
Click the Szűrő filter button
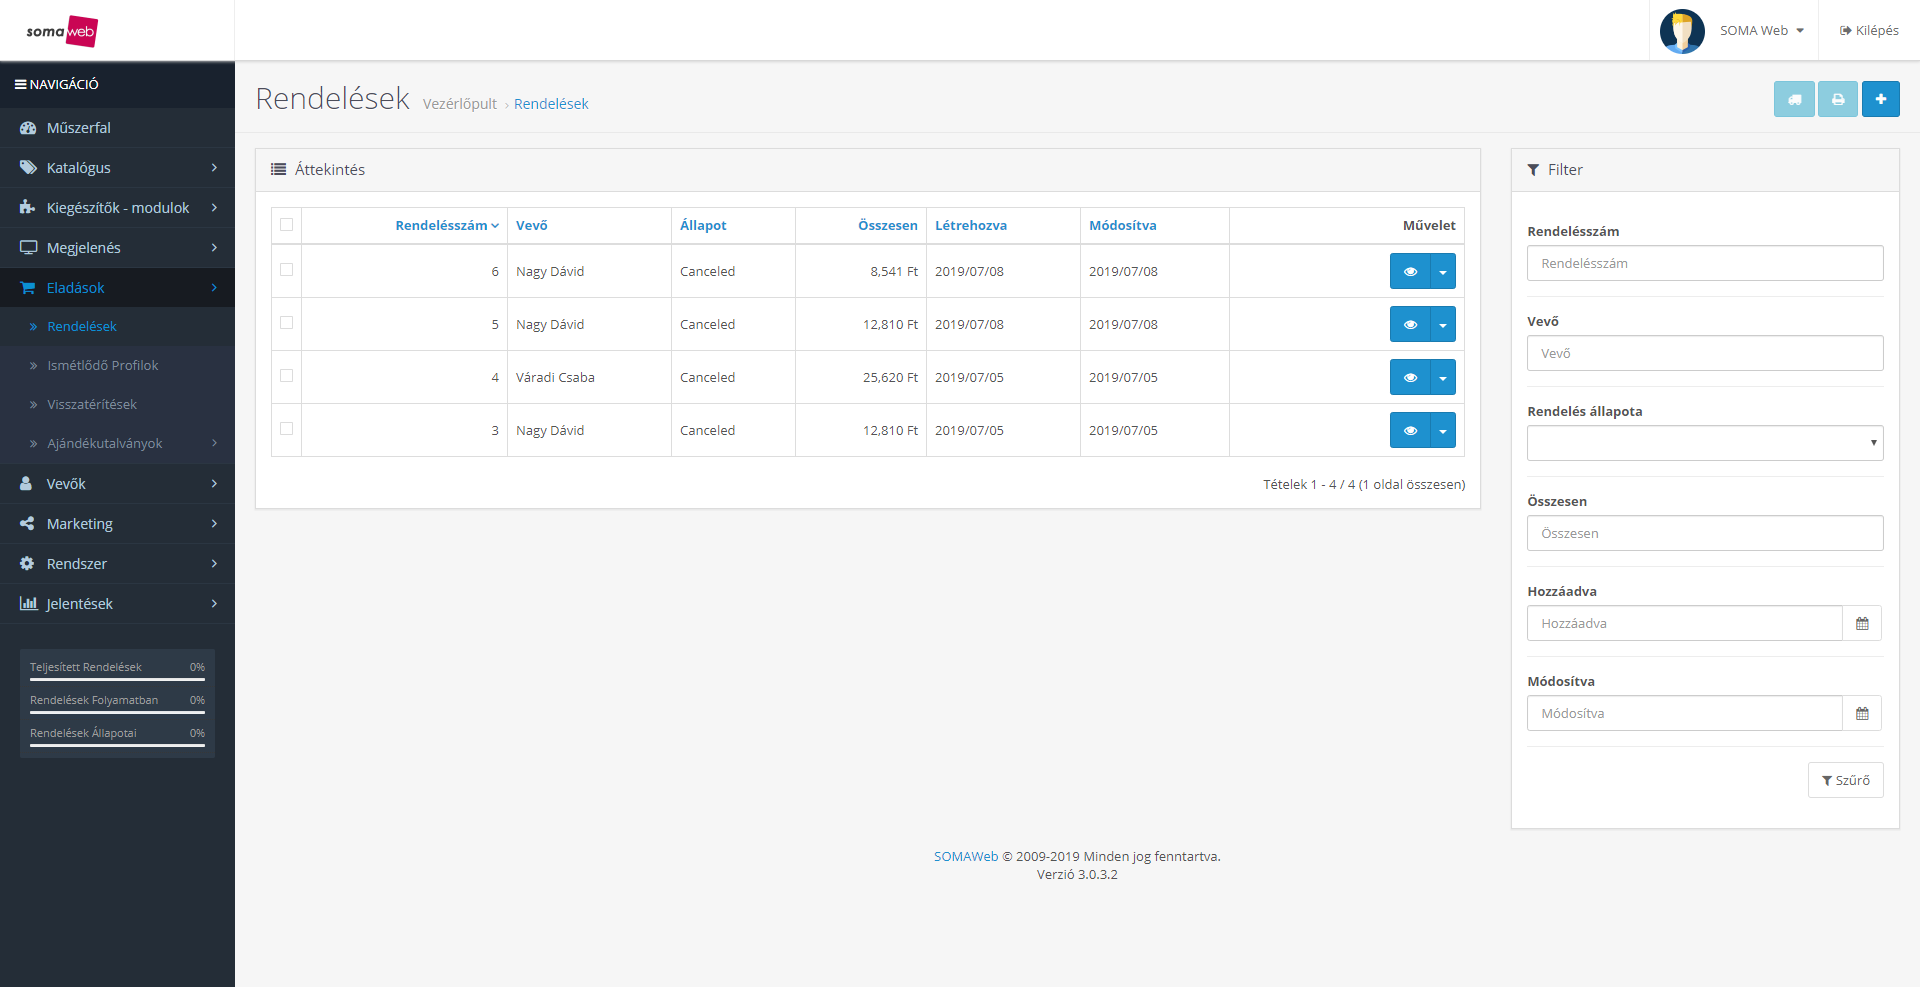pyautogui.click(x=1845, y=780)
